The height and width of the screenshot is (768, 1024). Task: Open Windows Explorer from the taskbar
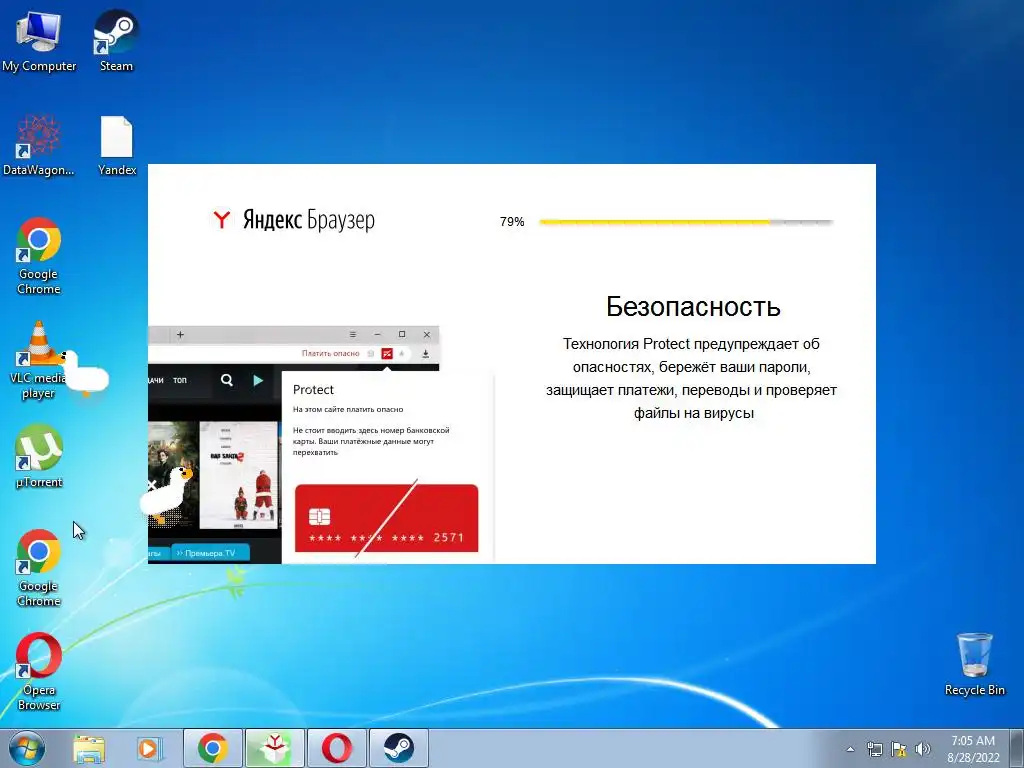coord(89,748)
